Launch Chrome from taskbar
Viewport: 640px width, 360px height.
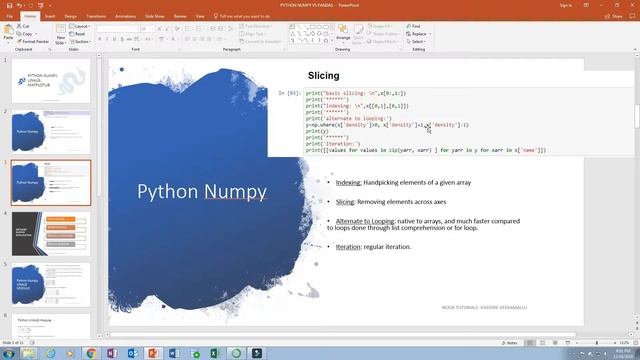point(91,353)
